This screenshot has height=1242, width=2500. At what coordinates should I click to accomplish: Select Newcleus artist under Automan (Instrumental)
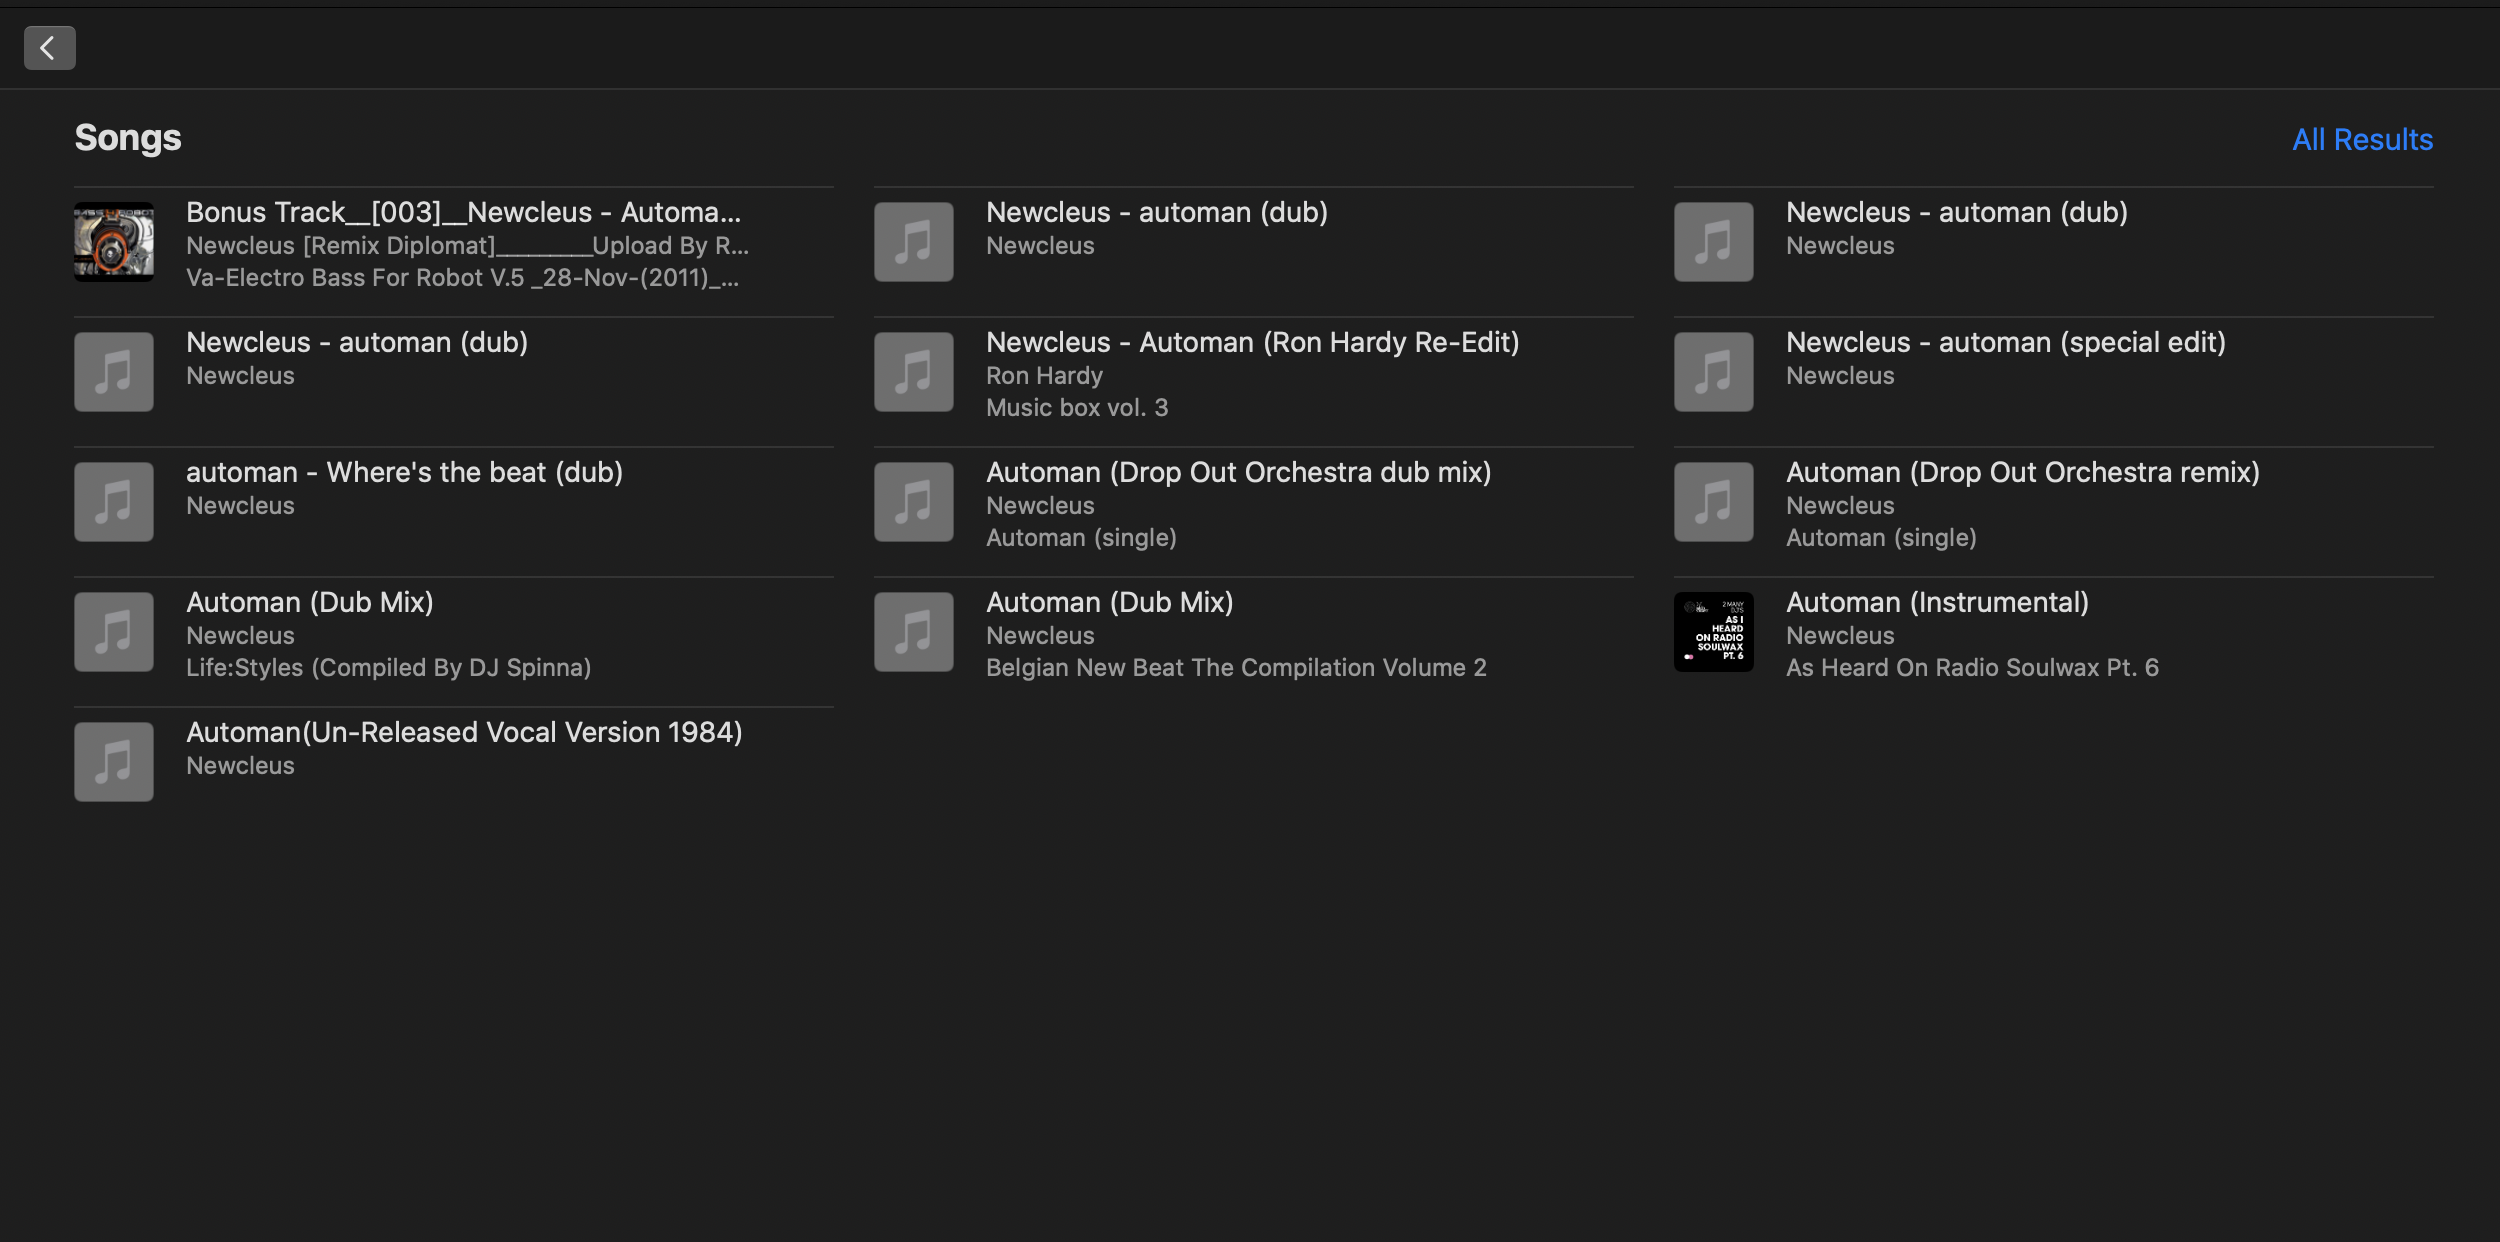1840,636
